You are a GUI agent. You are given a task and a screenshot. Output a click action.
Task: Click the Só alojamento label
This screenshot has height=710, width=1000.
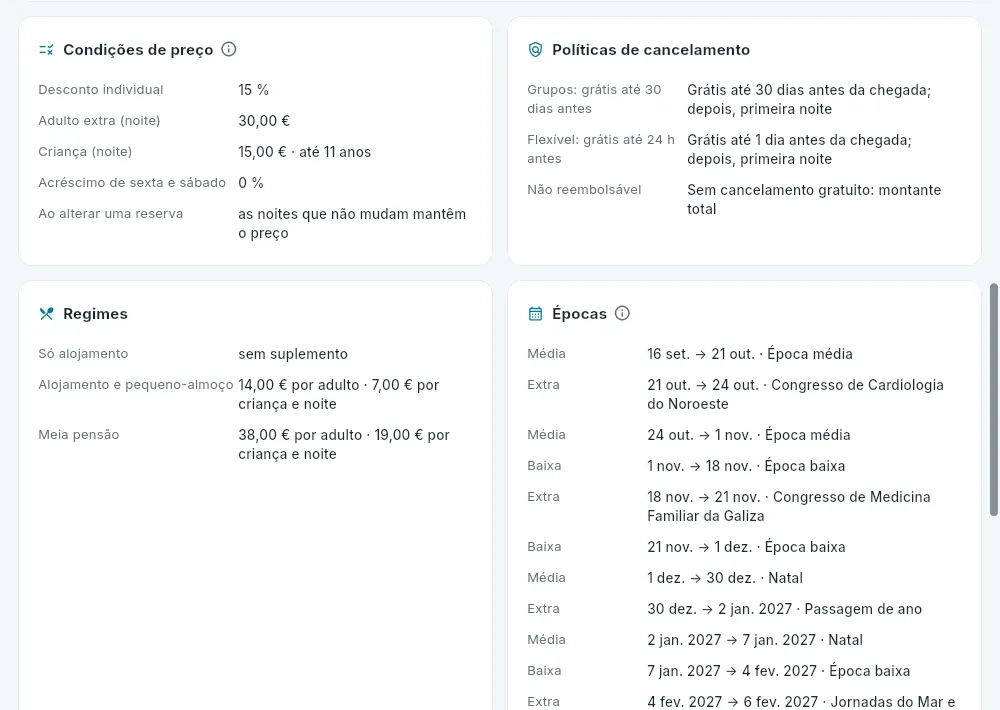tap(83, 354)
